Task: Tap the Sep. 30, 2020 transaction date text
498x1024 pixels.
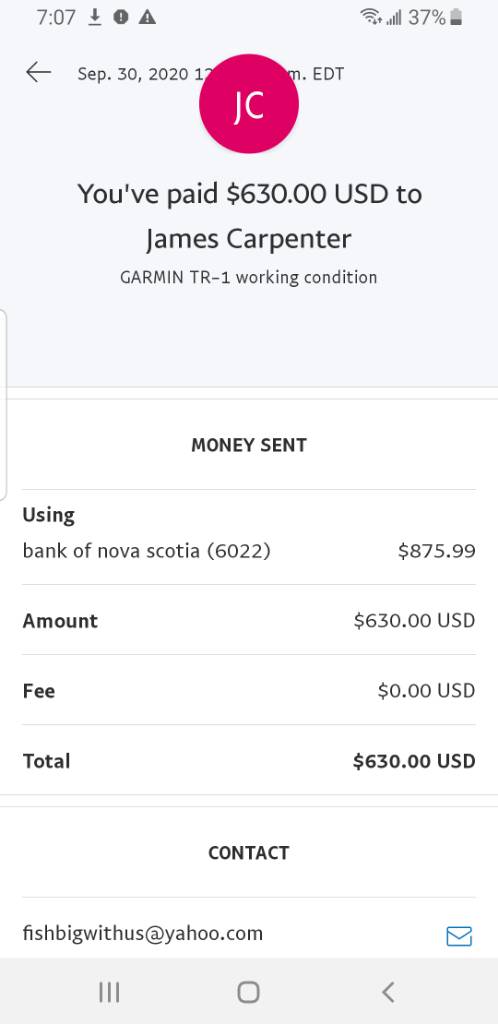Action: point(132,74)
